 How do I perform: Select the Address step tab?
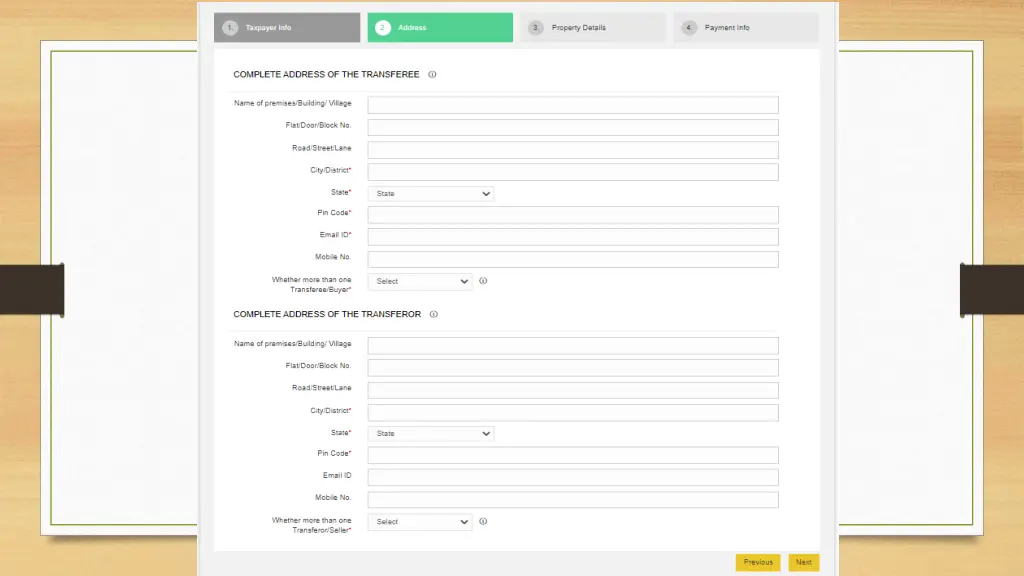coord(440,27)
